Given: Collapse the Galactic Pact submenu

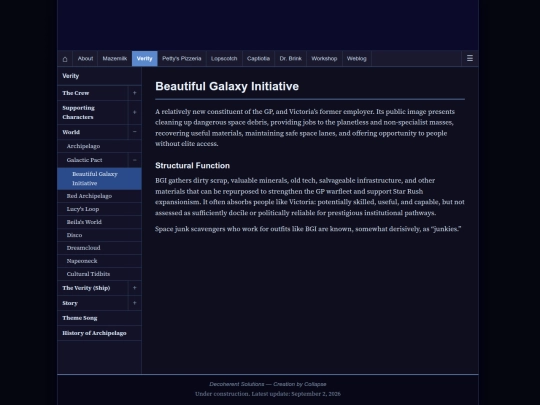Looking at the screenshot, I should 135,160.
